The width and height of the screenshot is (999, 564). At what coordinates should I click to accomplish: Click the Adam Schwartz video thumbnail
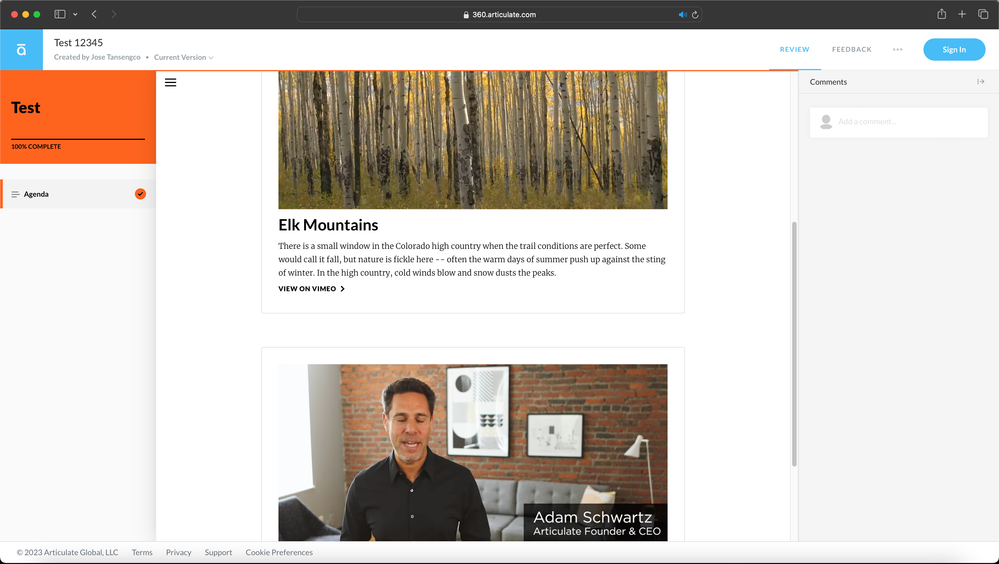(473, 452)
